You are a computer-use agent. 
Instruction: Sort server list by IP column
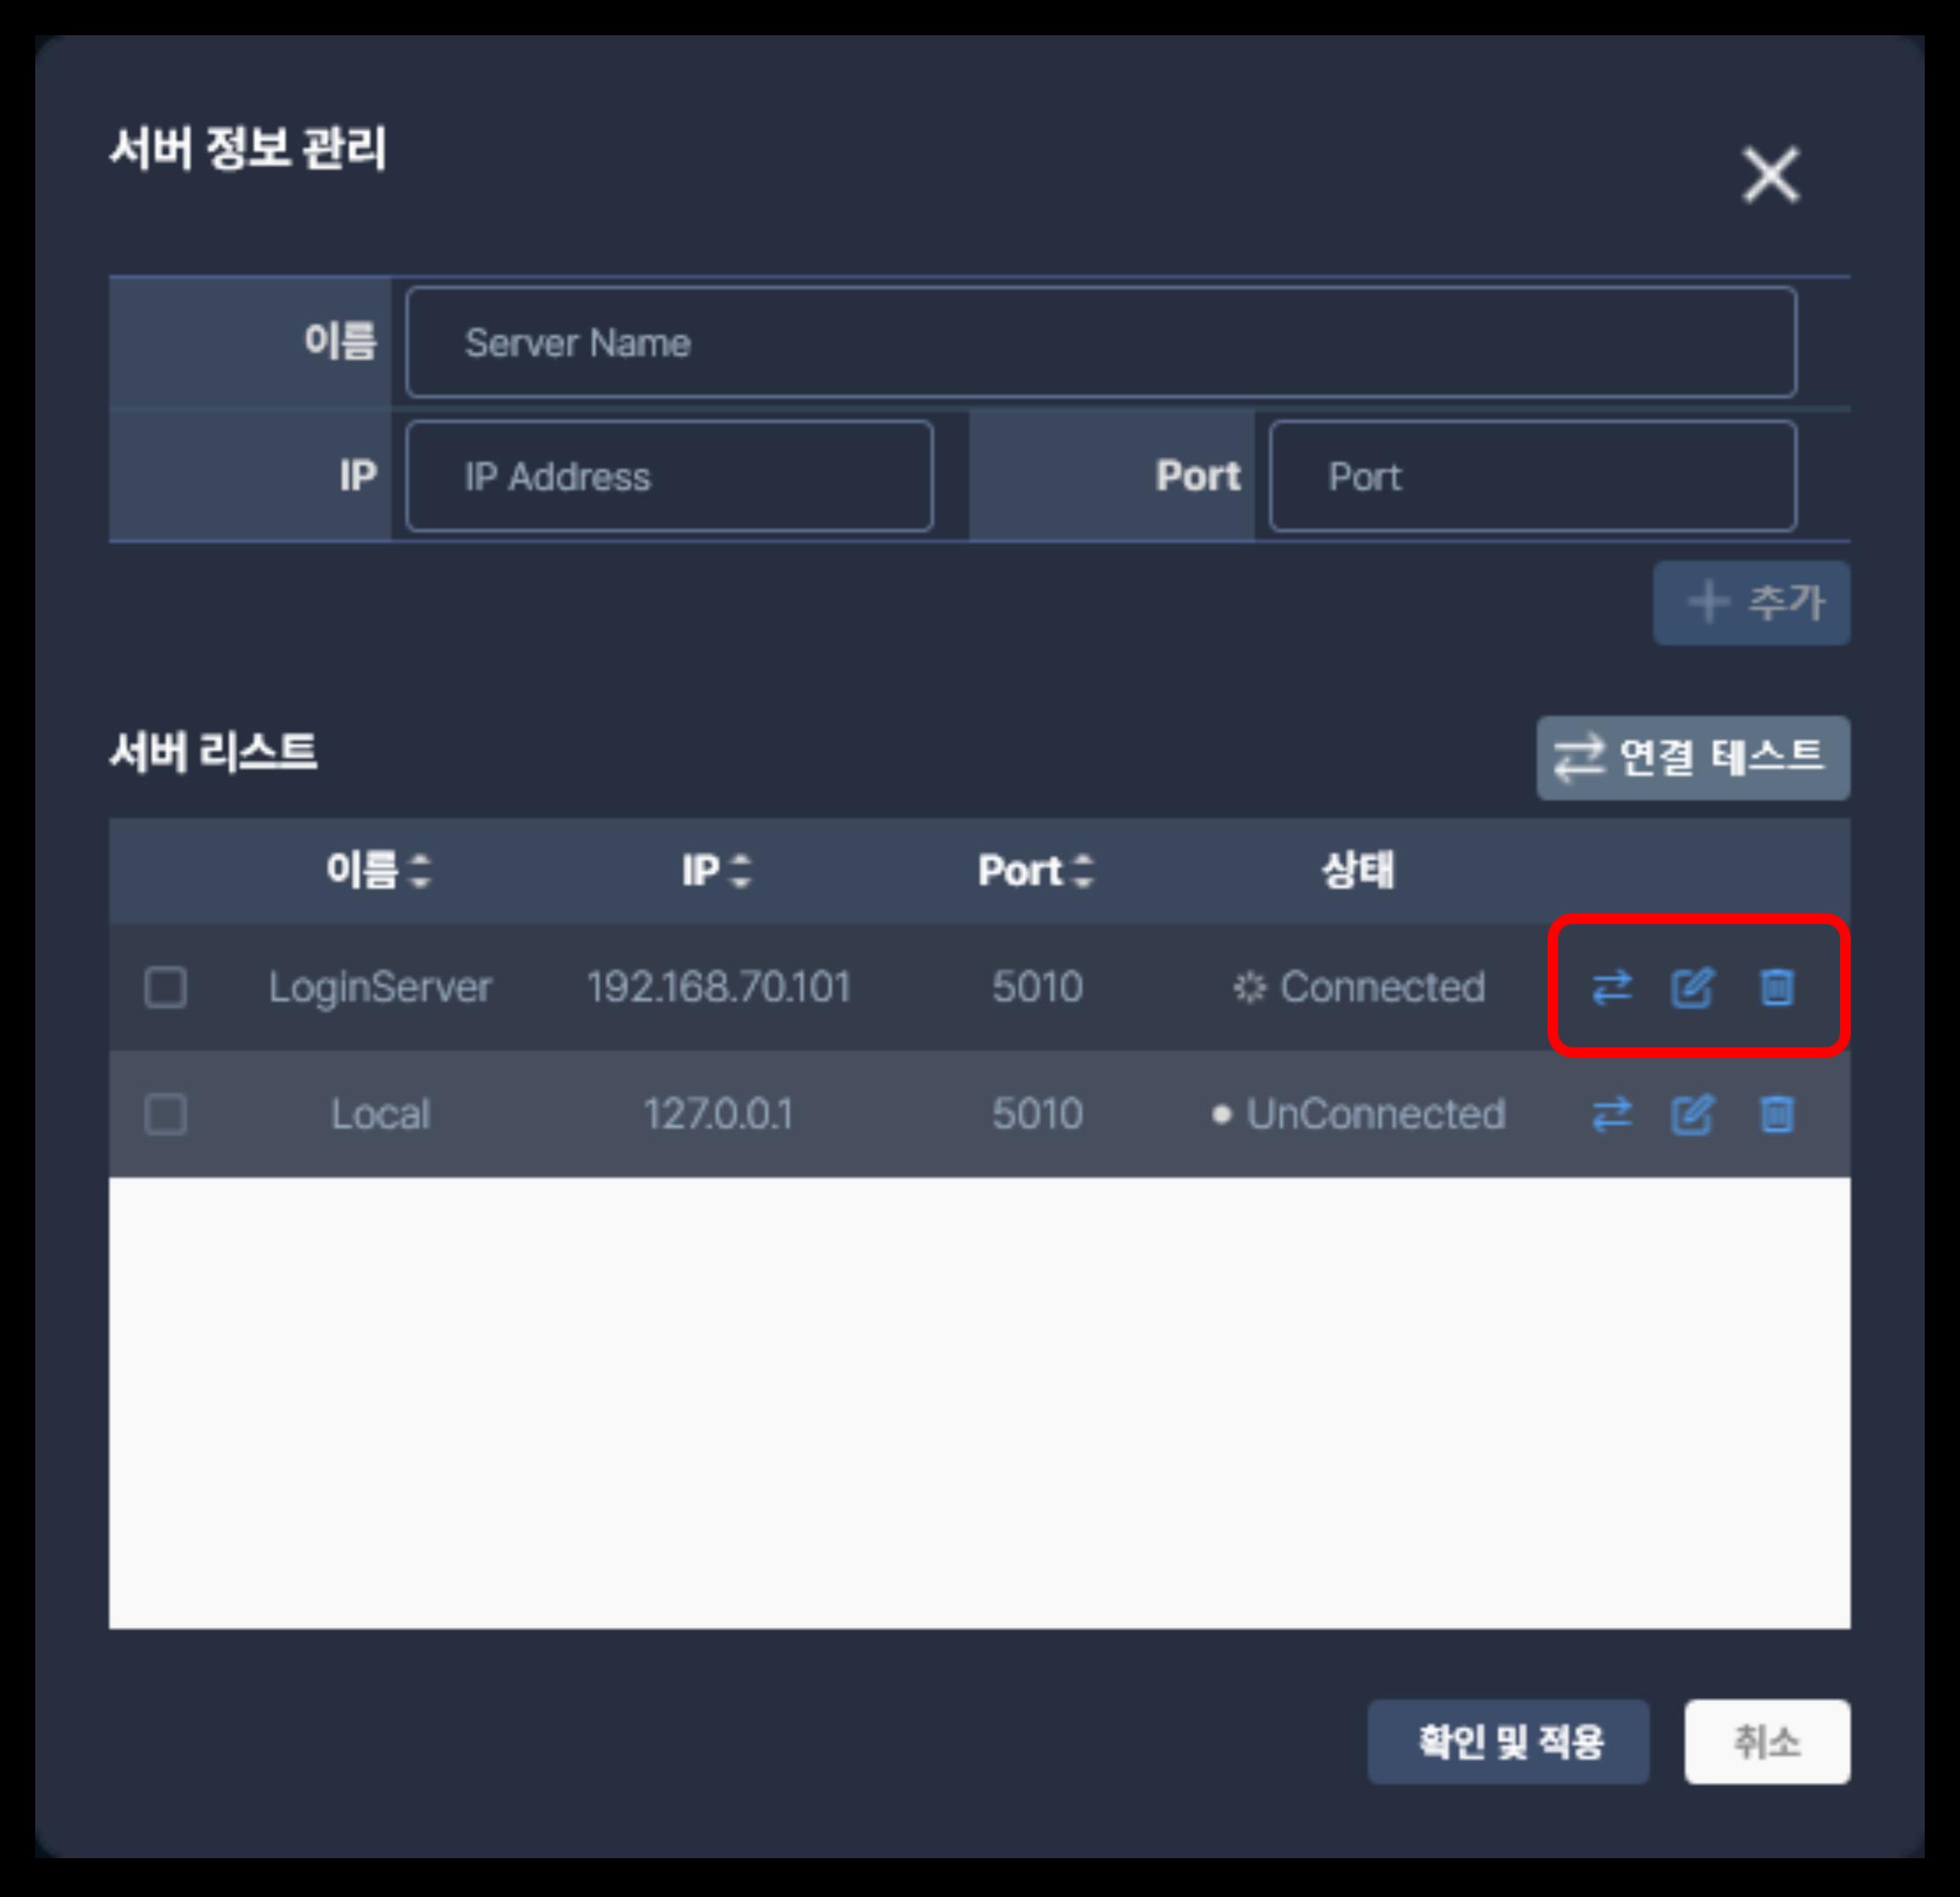point(740,871)
